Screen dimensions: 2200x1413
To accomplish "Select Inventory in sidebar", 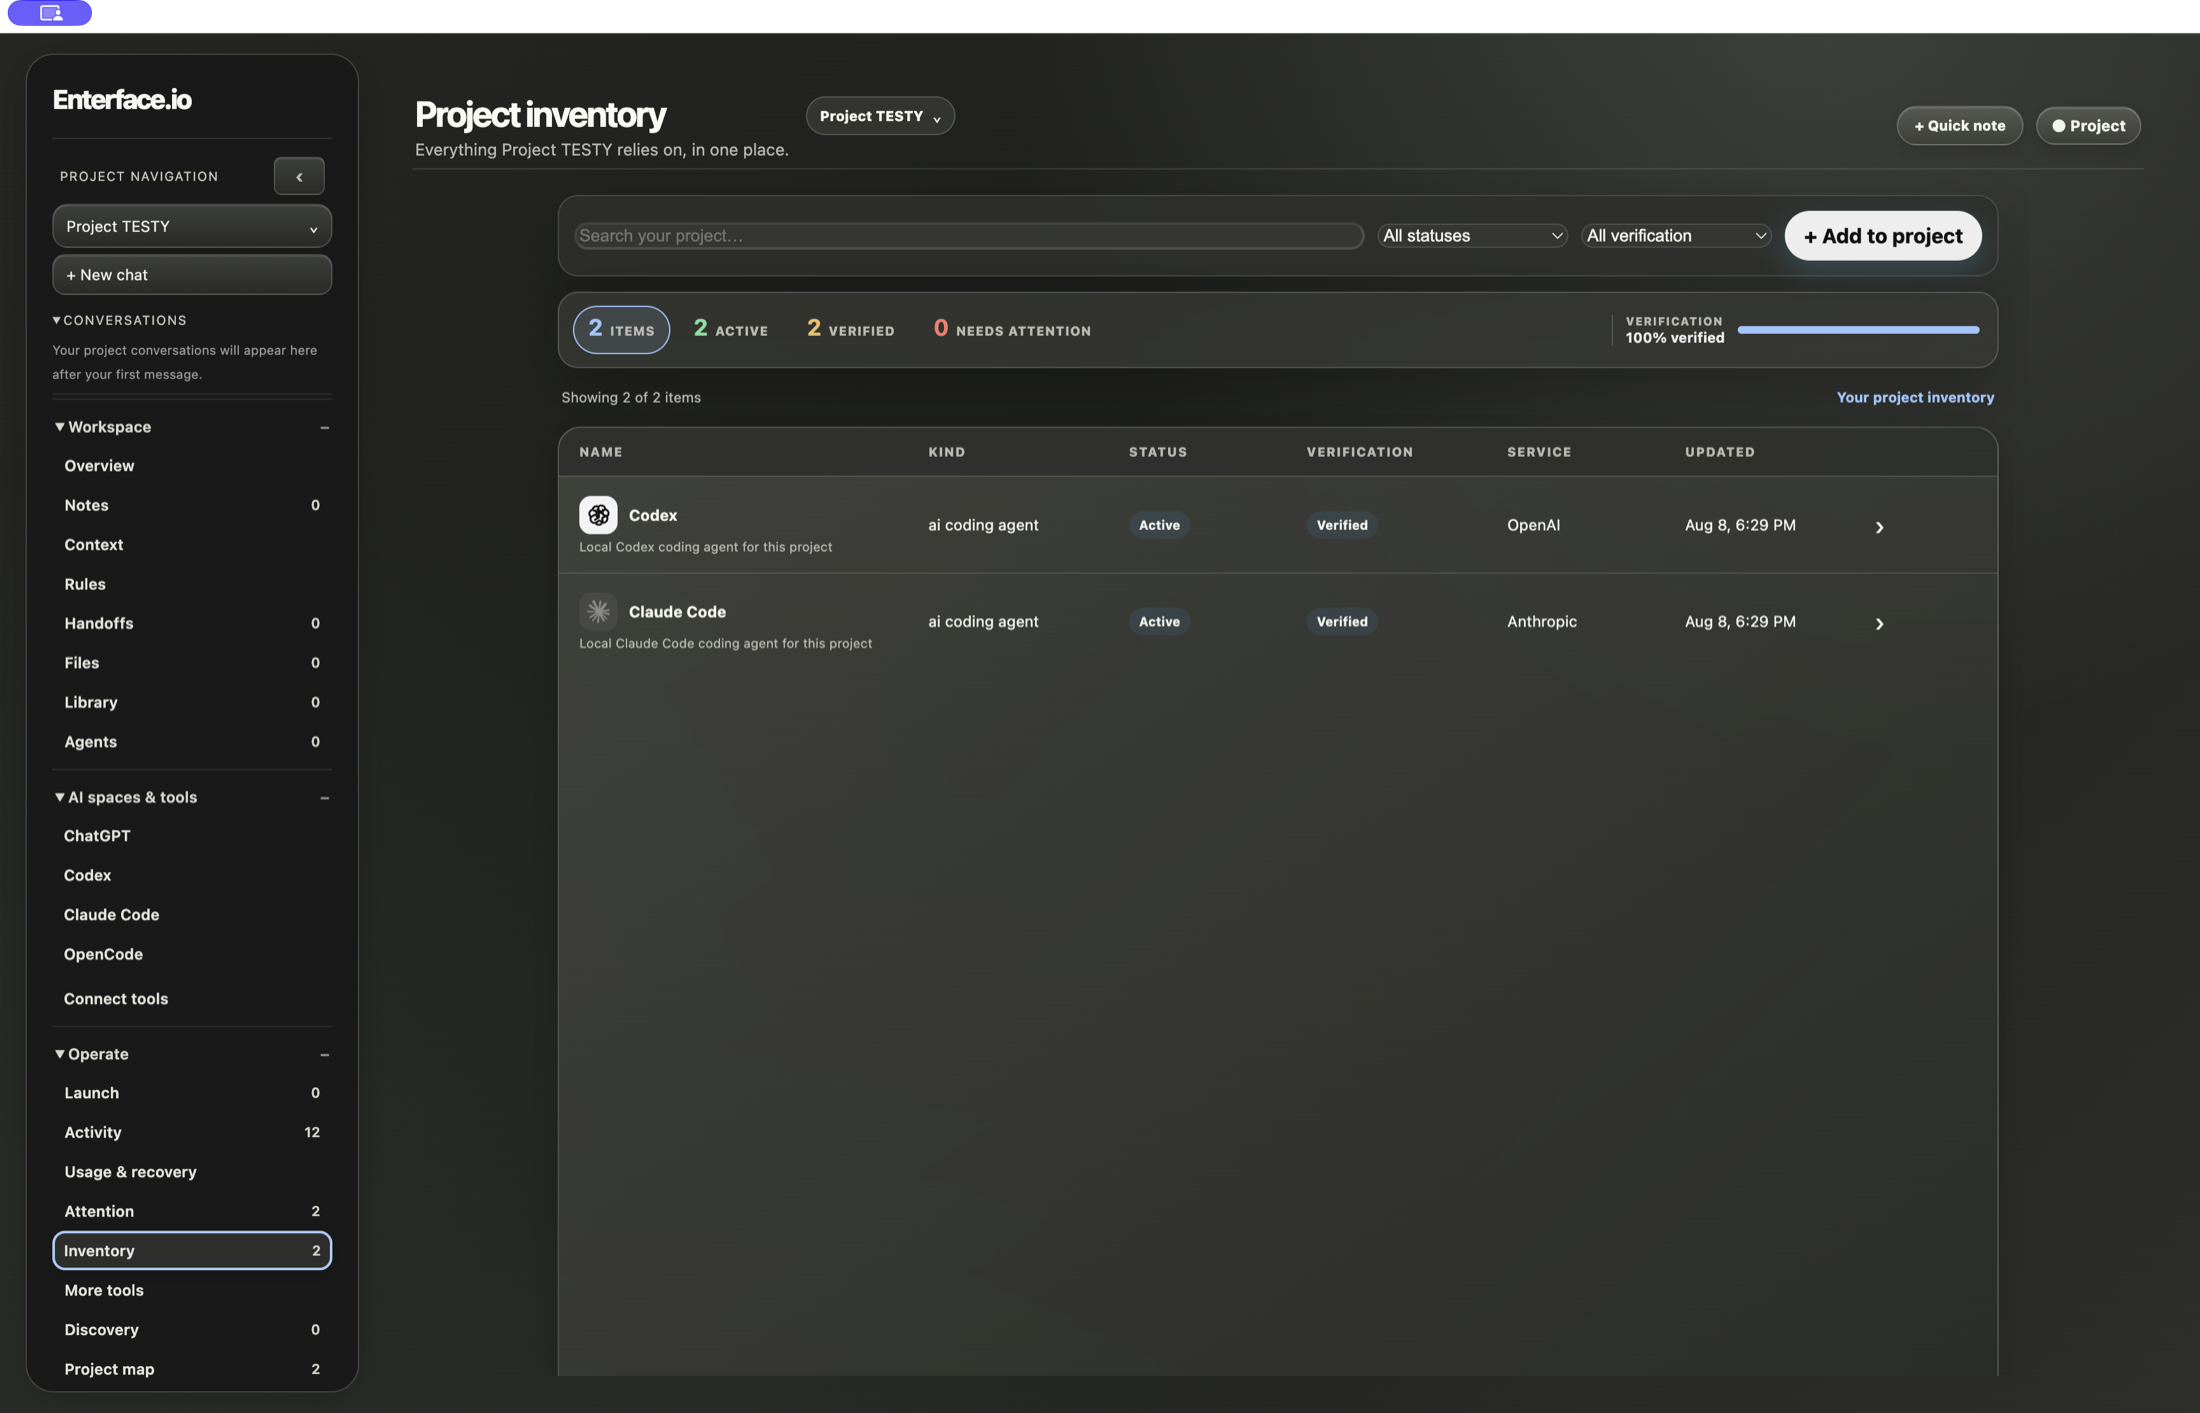I will (x=192, y=1251).
